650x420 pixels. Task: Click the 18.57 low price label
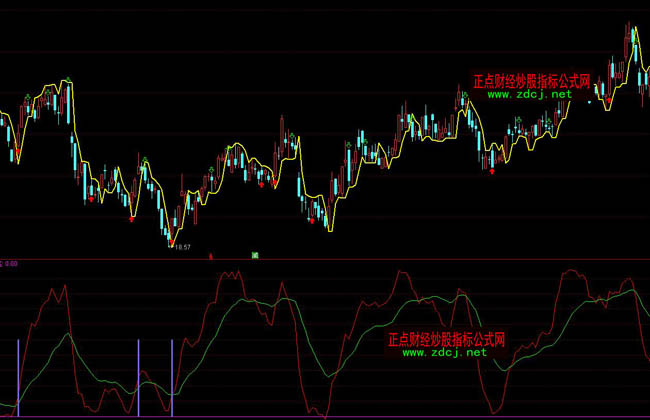coord(183,247)
